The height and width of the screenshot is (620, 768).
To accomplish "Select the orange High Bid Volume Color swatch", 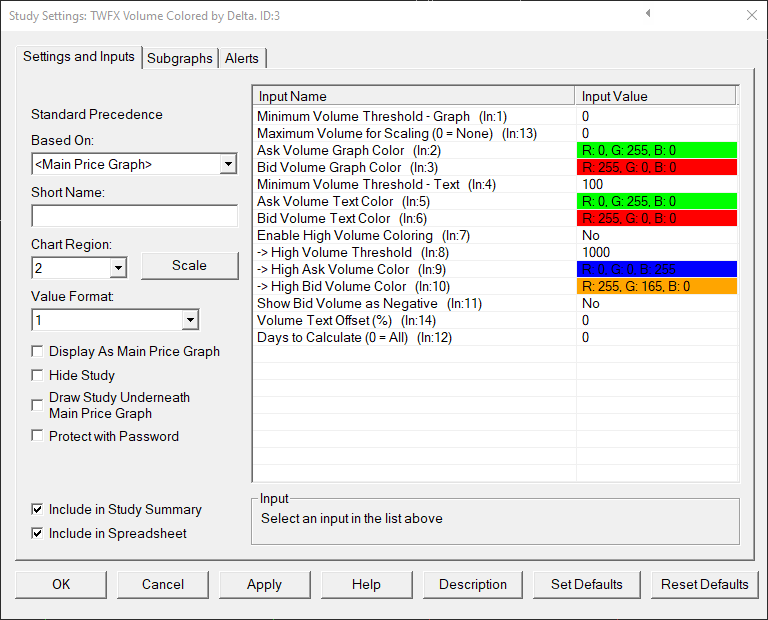I will pos(657,286).
